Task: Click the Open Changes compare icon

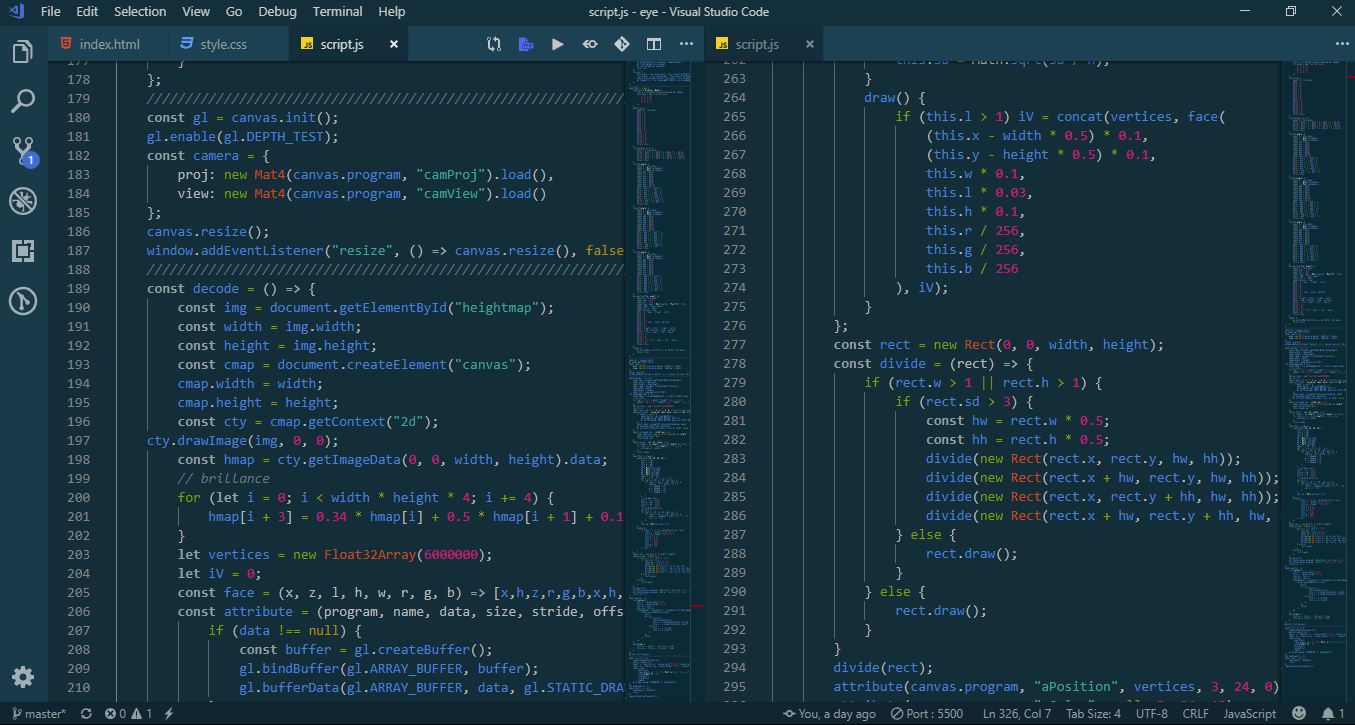Action: click(x=494, y=44)
